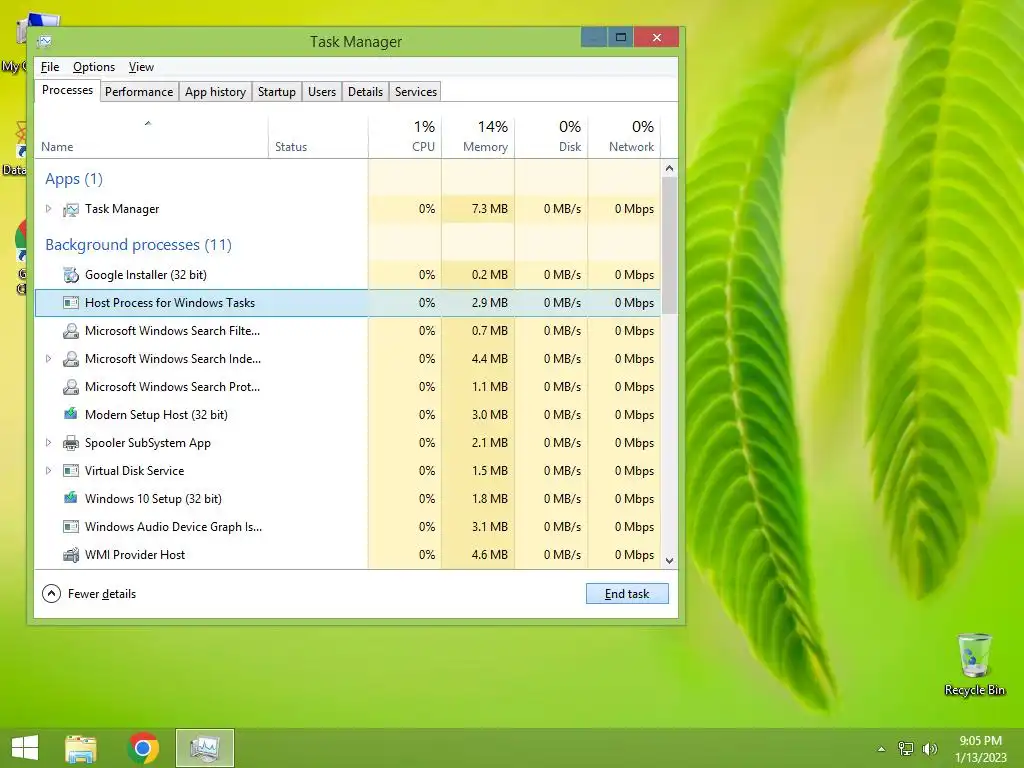Expand the Microsoft Windows Search Indexer row

48,359
